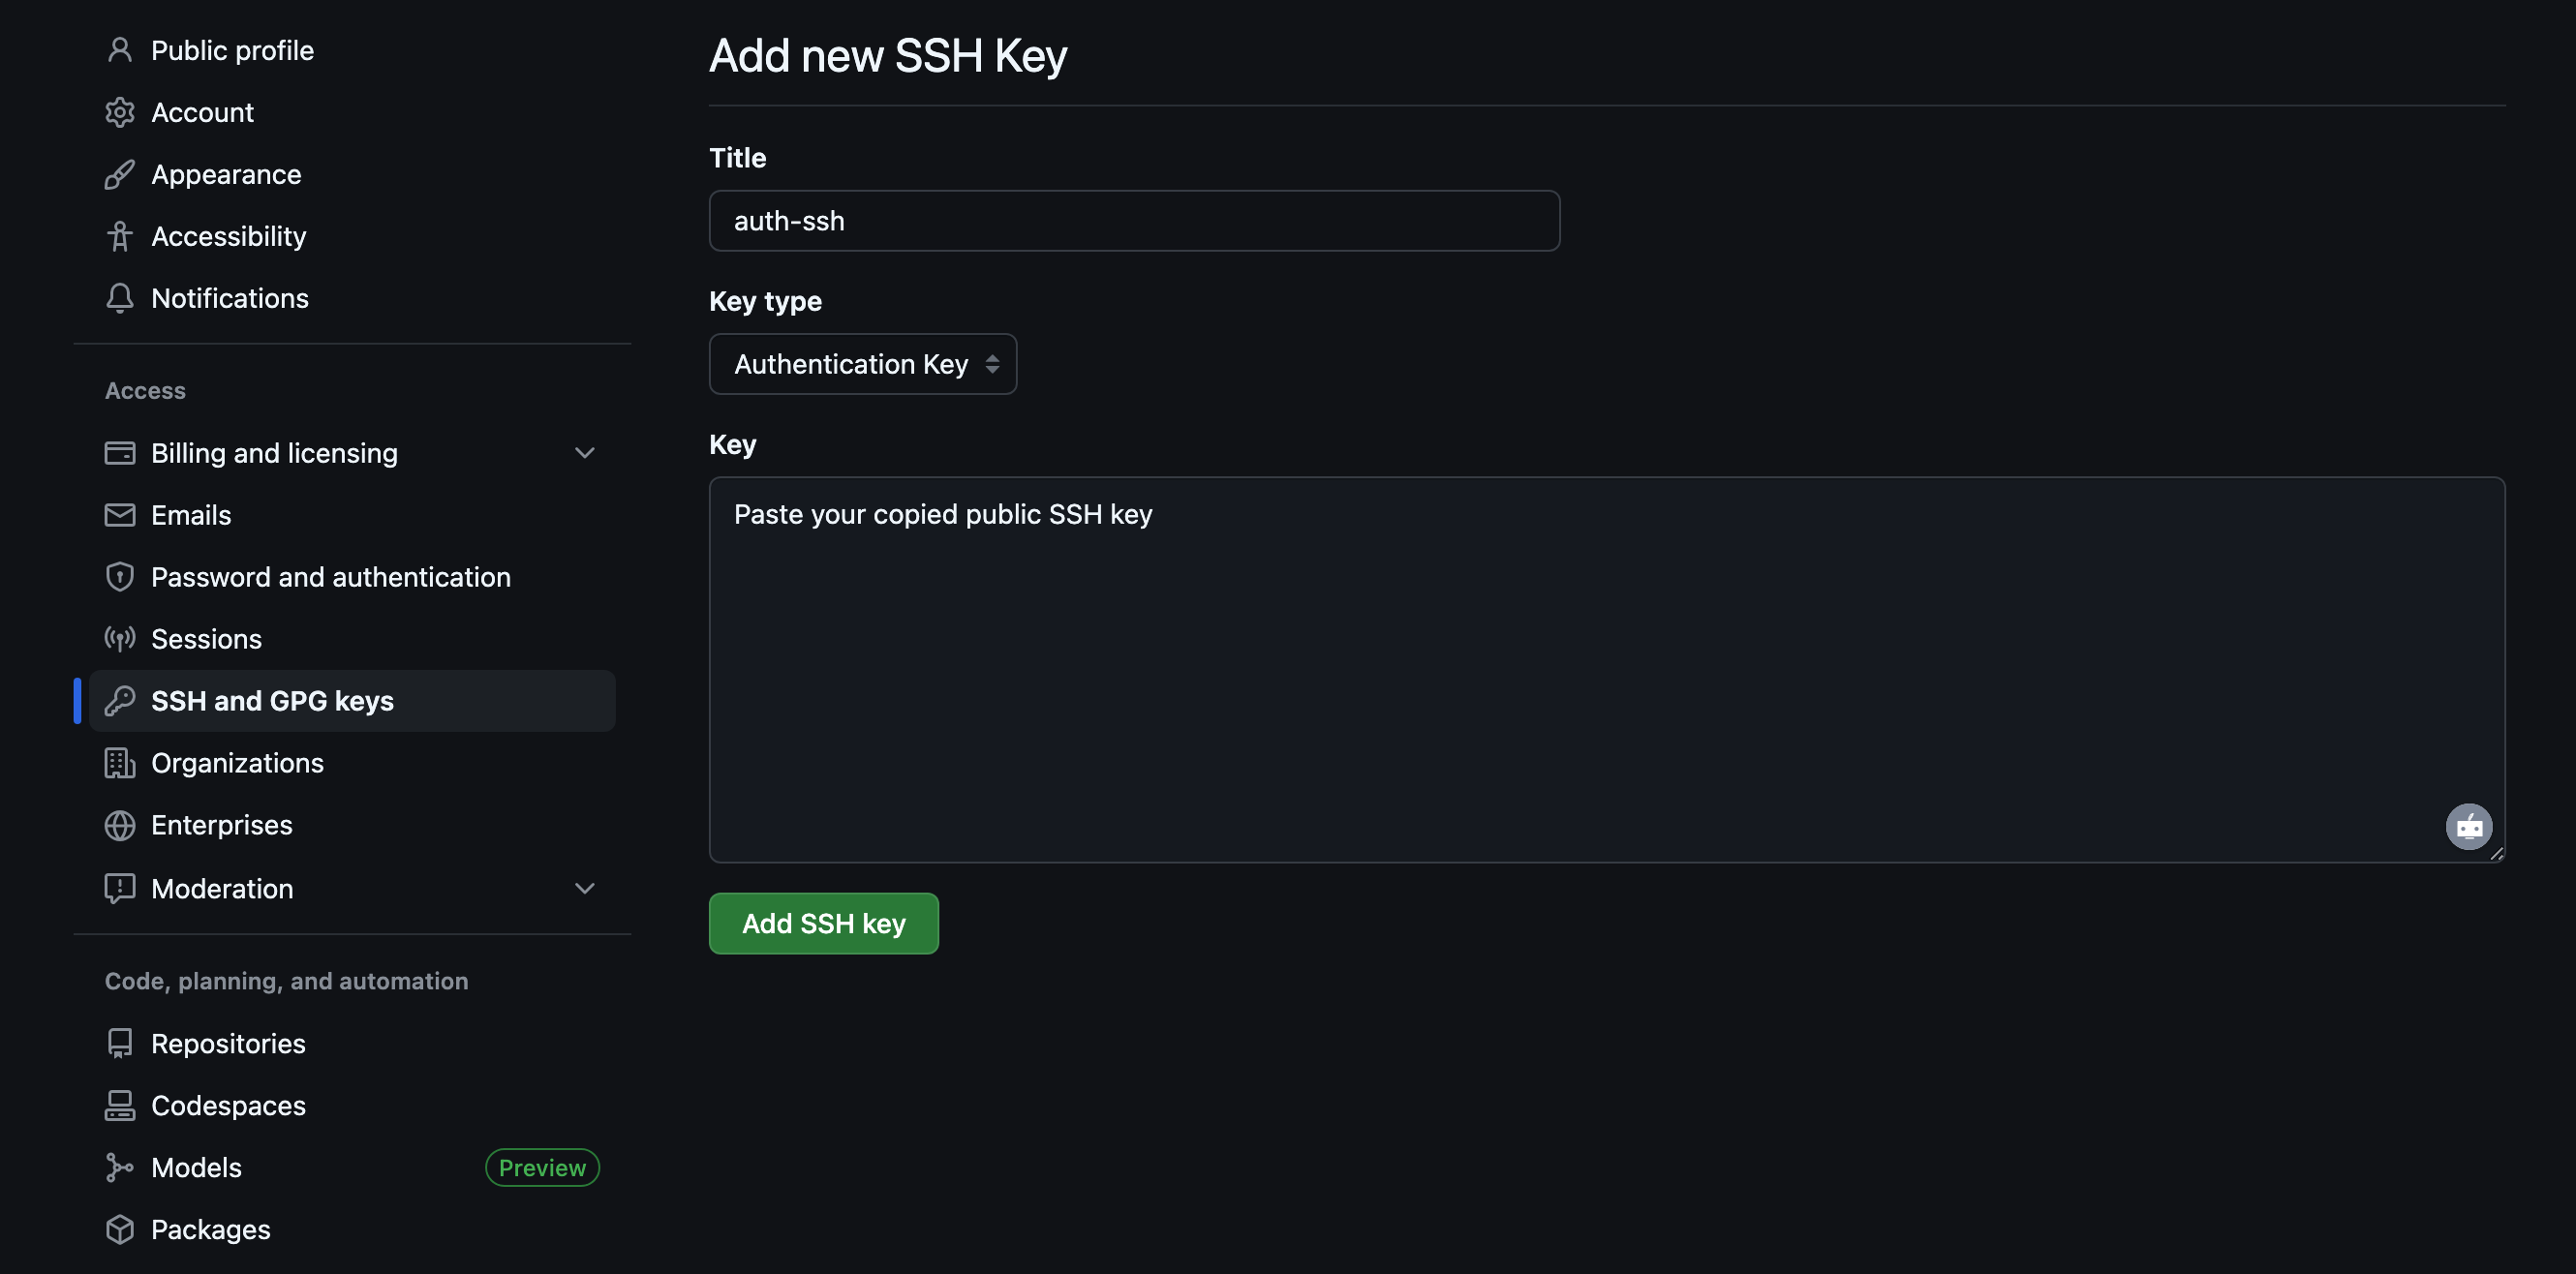This screenshot has width=2576, height=1274.
Task: Click the Password and authentication shield icon
Action: [120, 576]
